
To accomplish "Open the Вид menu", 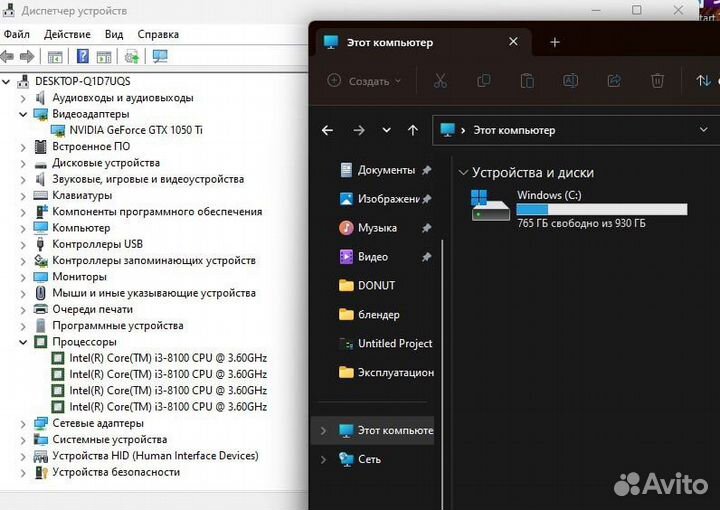I will tap(114, 34).
